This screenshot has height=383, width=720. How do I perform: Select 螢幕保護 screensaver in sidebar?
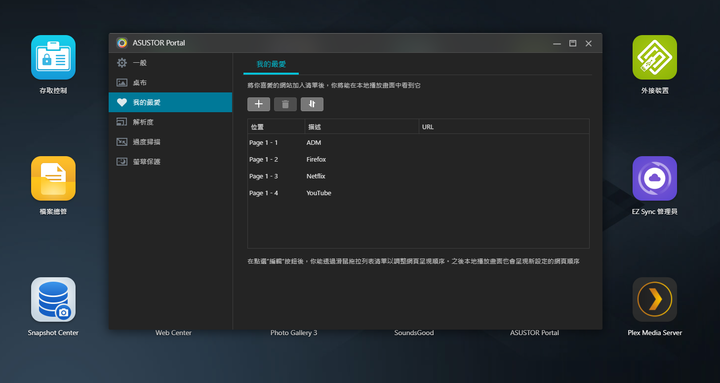tap(170, 162)
